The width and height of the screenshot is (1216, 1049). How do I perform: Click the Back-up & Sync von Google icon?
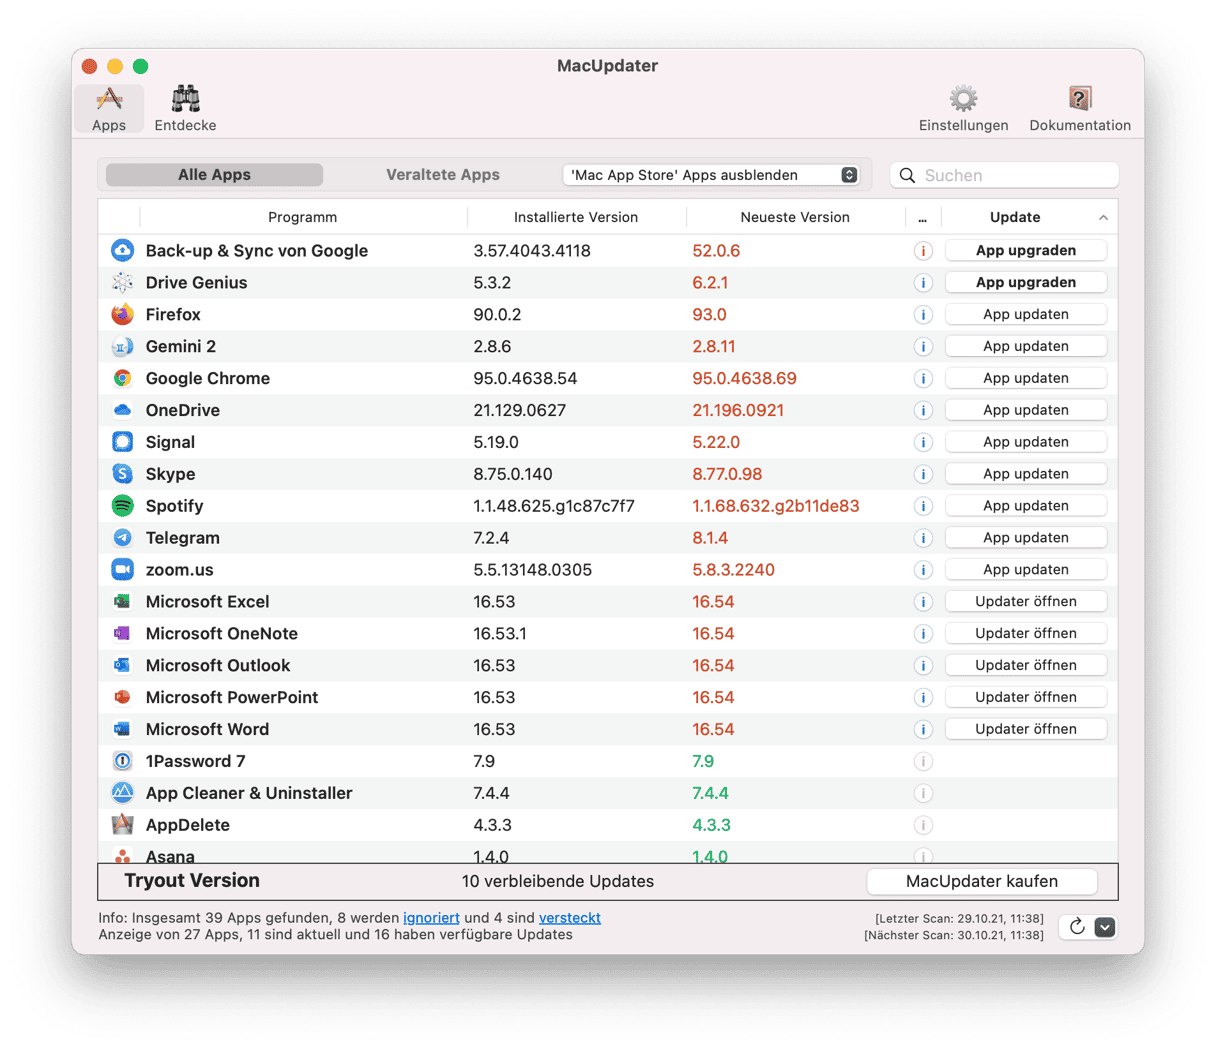point(122,250)
